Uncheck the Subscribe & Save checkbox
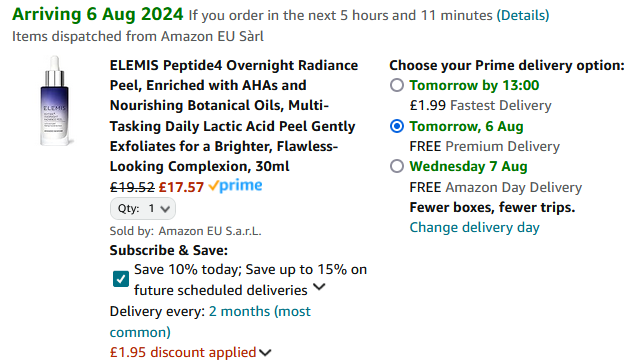 (121, 279)
